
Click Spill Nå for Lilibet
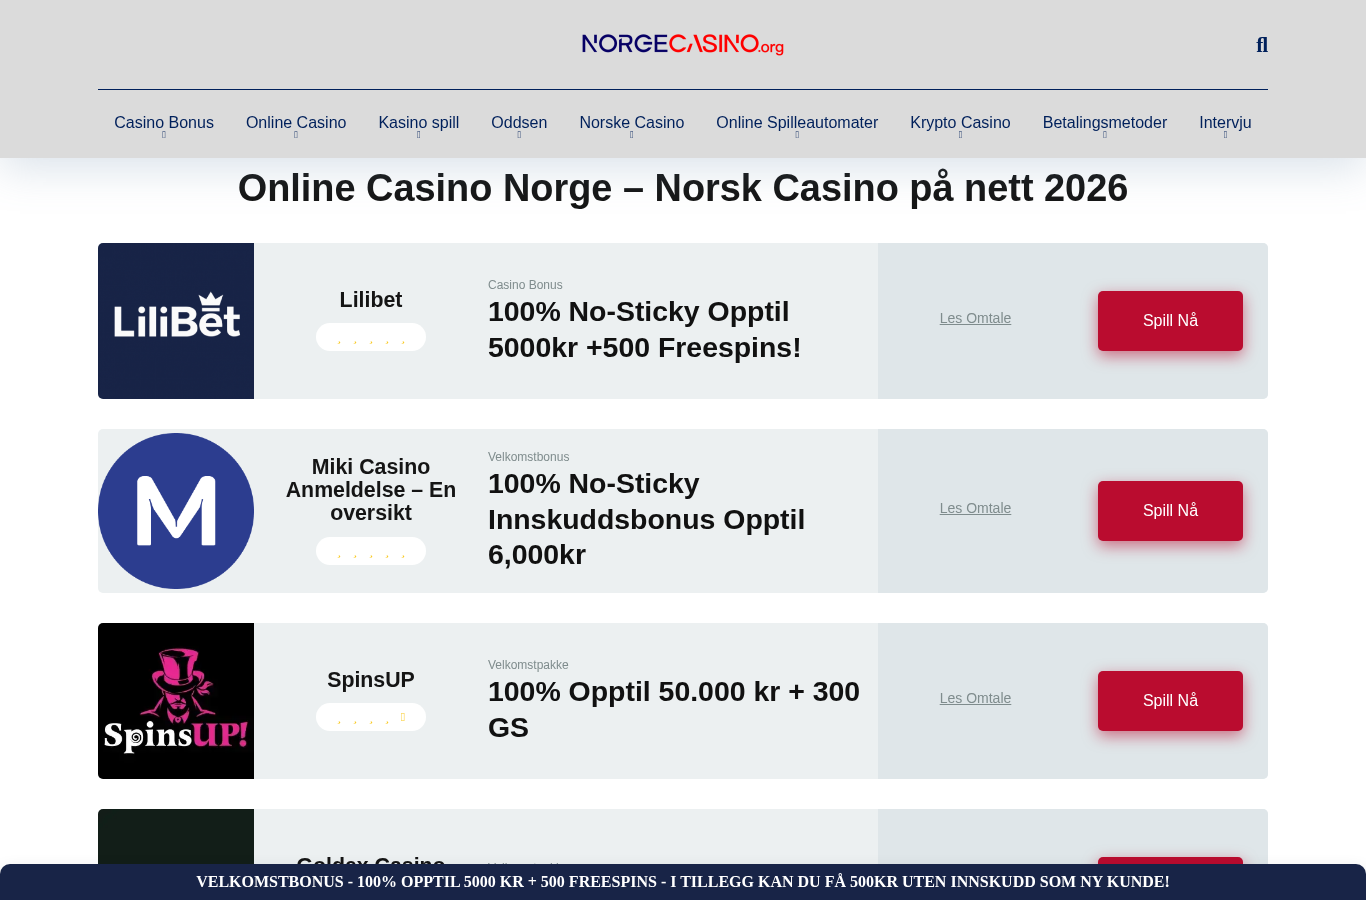pos(1170,321)
